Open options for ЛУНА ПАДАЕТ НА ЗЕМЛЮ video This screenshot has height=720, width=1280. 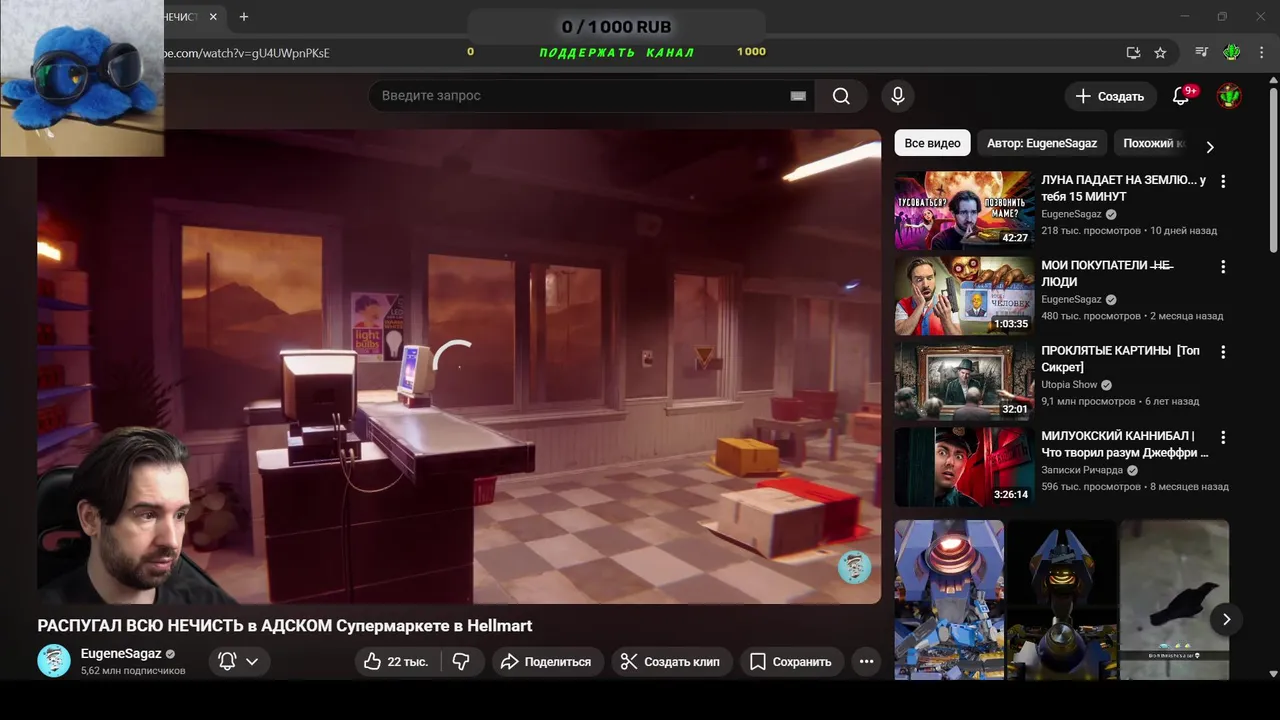click(1223, 182)
